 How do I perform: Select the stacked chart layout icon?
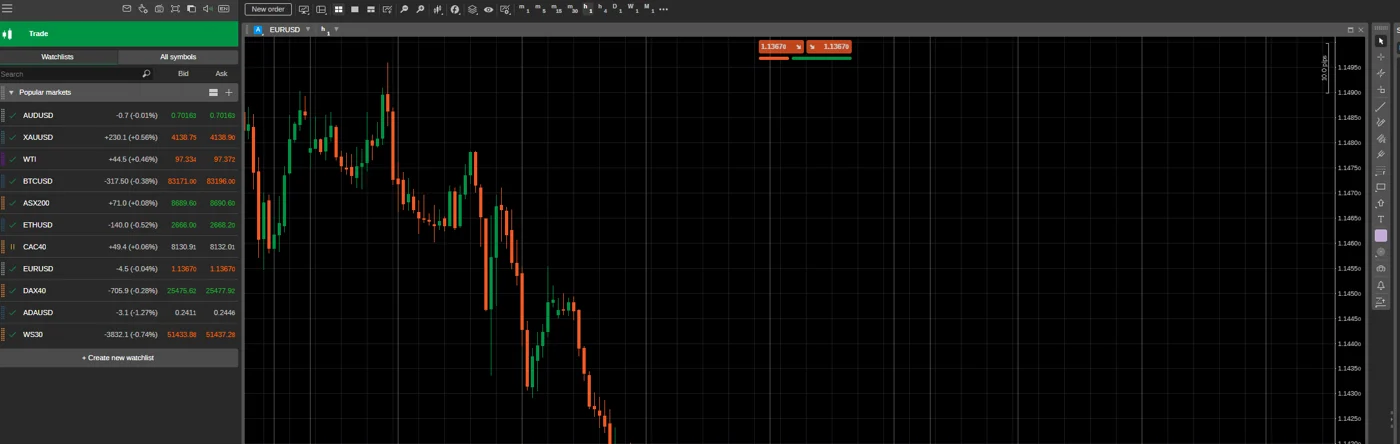point(370,9)
